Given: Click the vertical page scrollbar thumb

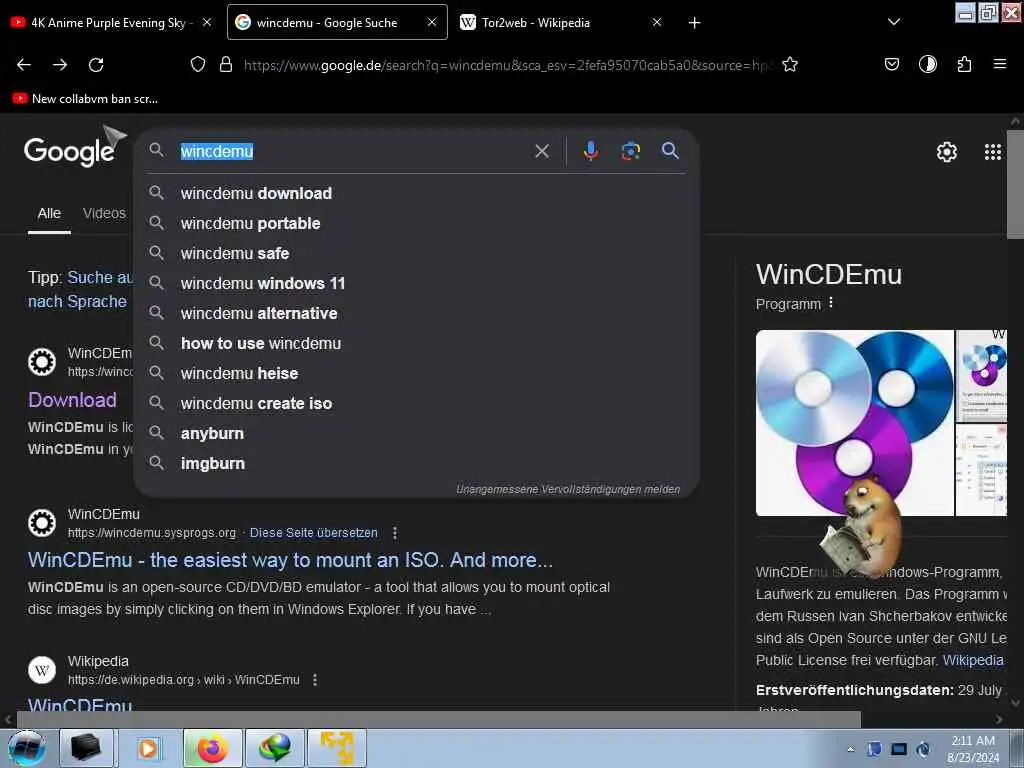Looking at the screenshot, I should click(x=1016, y=184).
